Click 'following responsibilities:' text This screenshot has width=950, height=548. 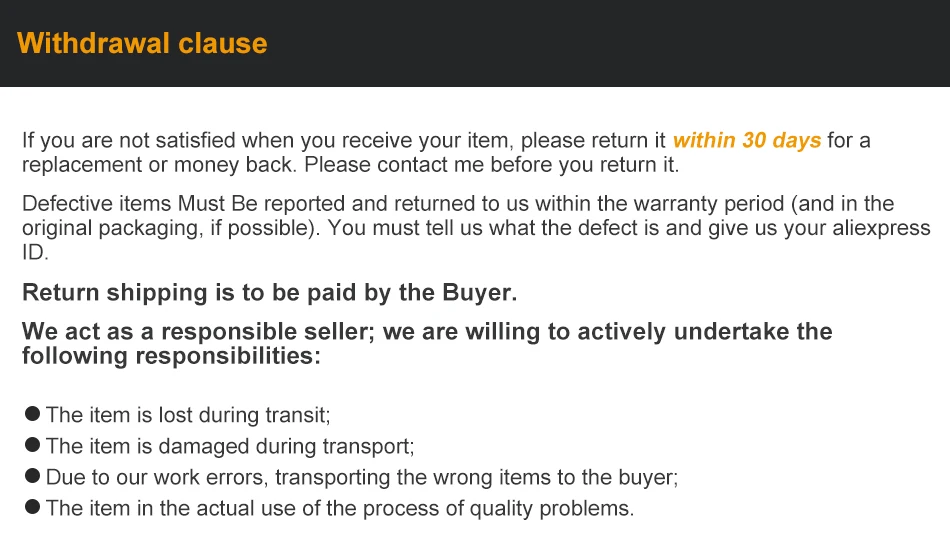tap(171, 356)
